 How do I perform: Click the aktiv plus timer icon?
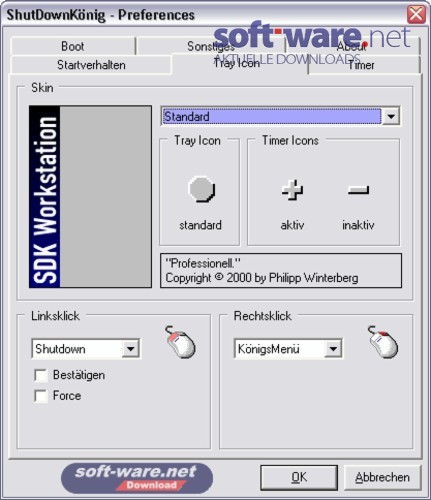pos(292,190)
